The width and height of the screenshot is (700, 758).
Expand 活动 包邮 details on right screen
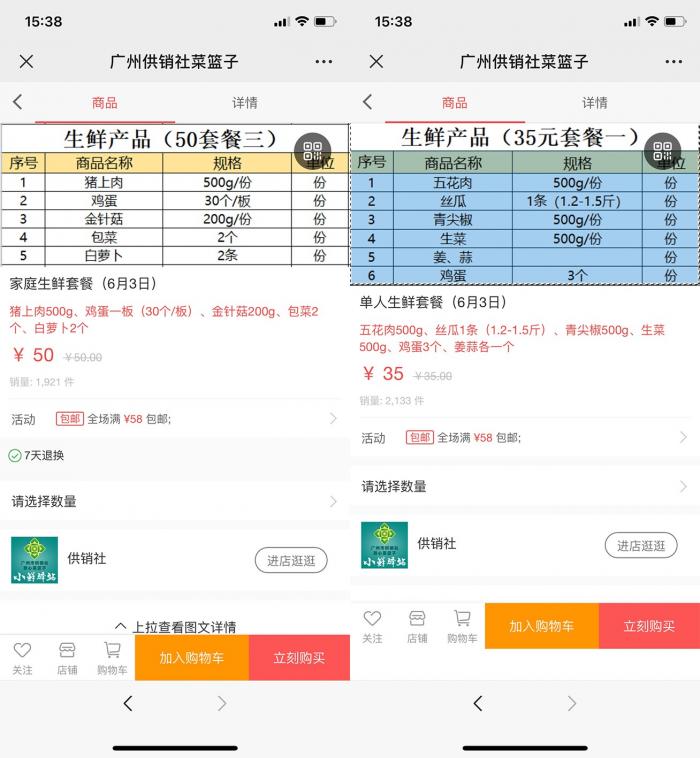[525, 437]
